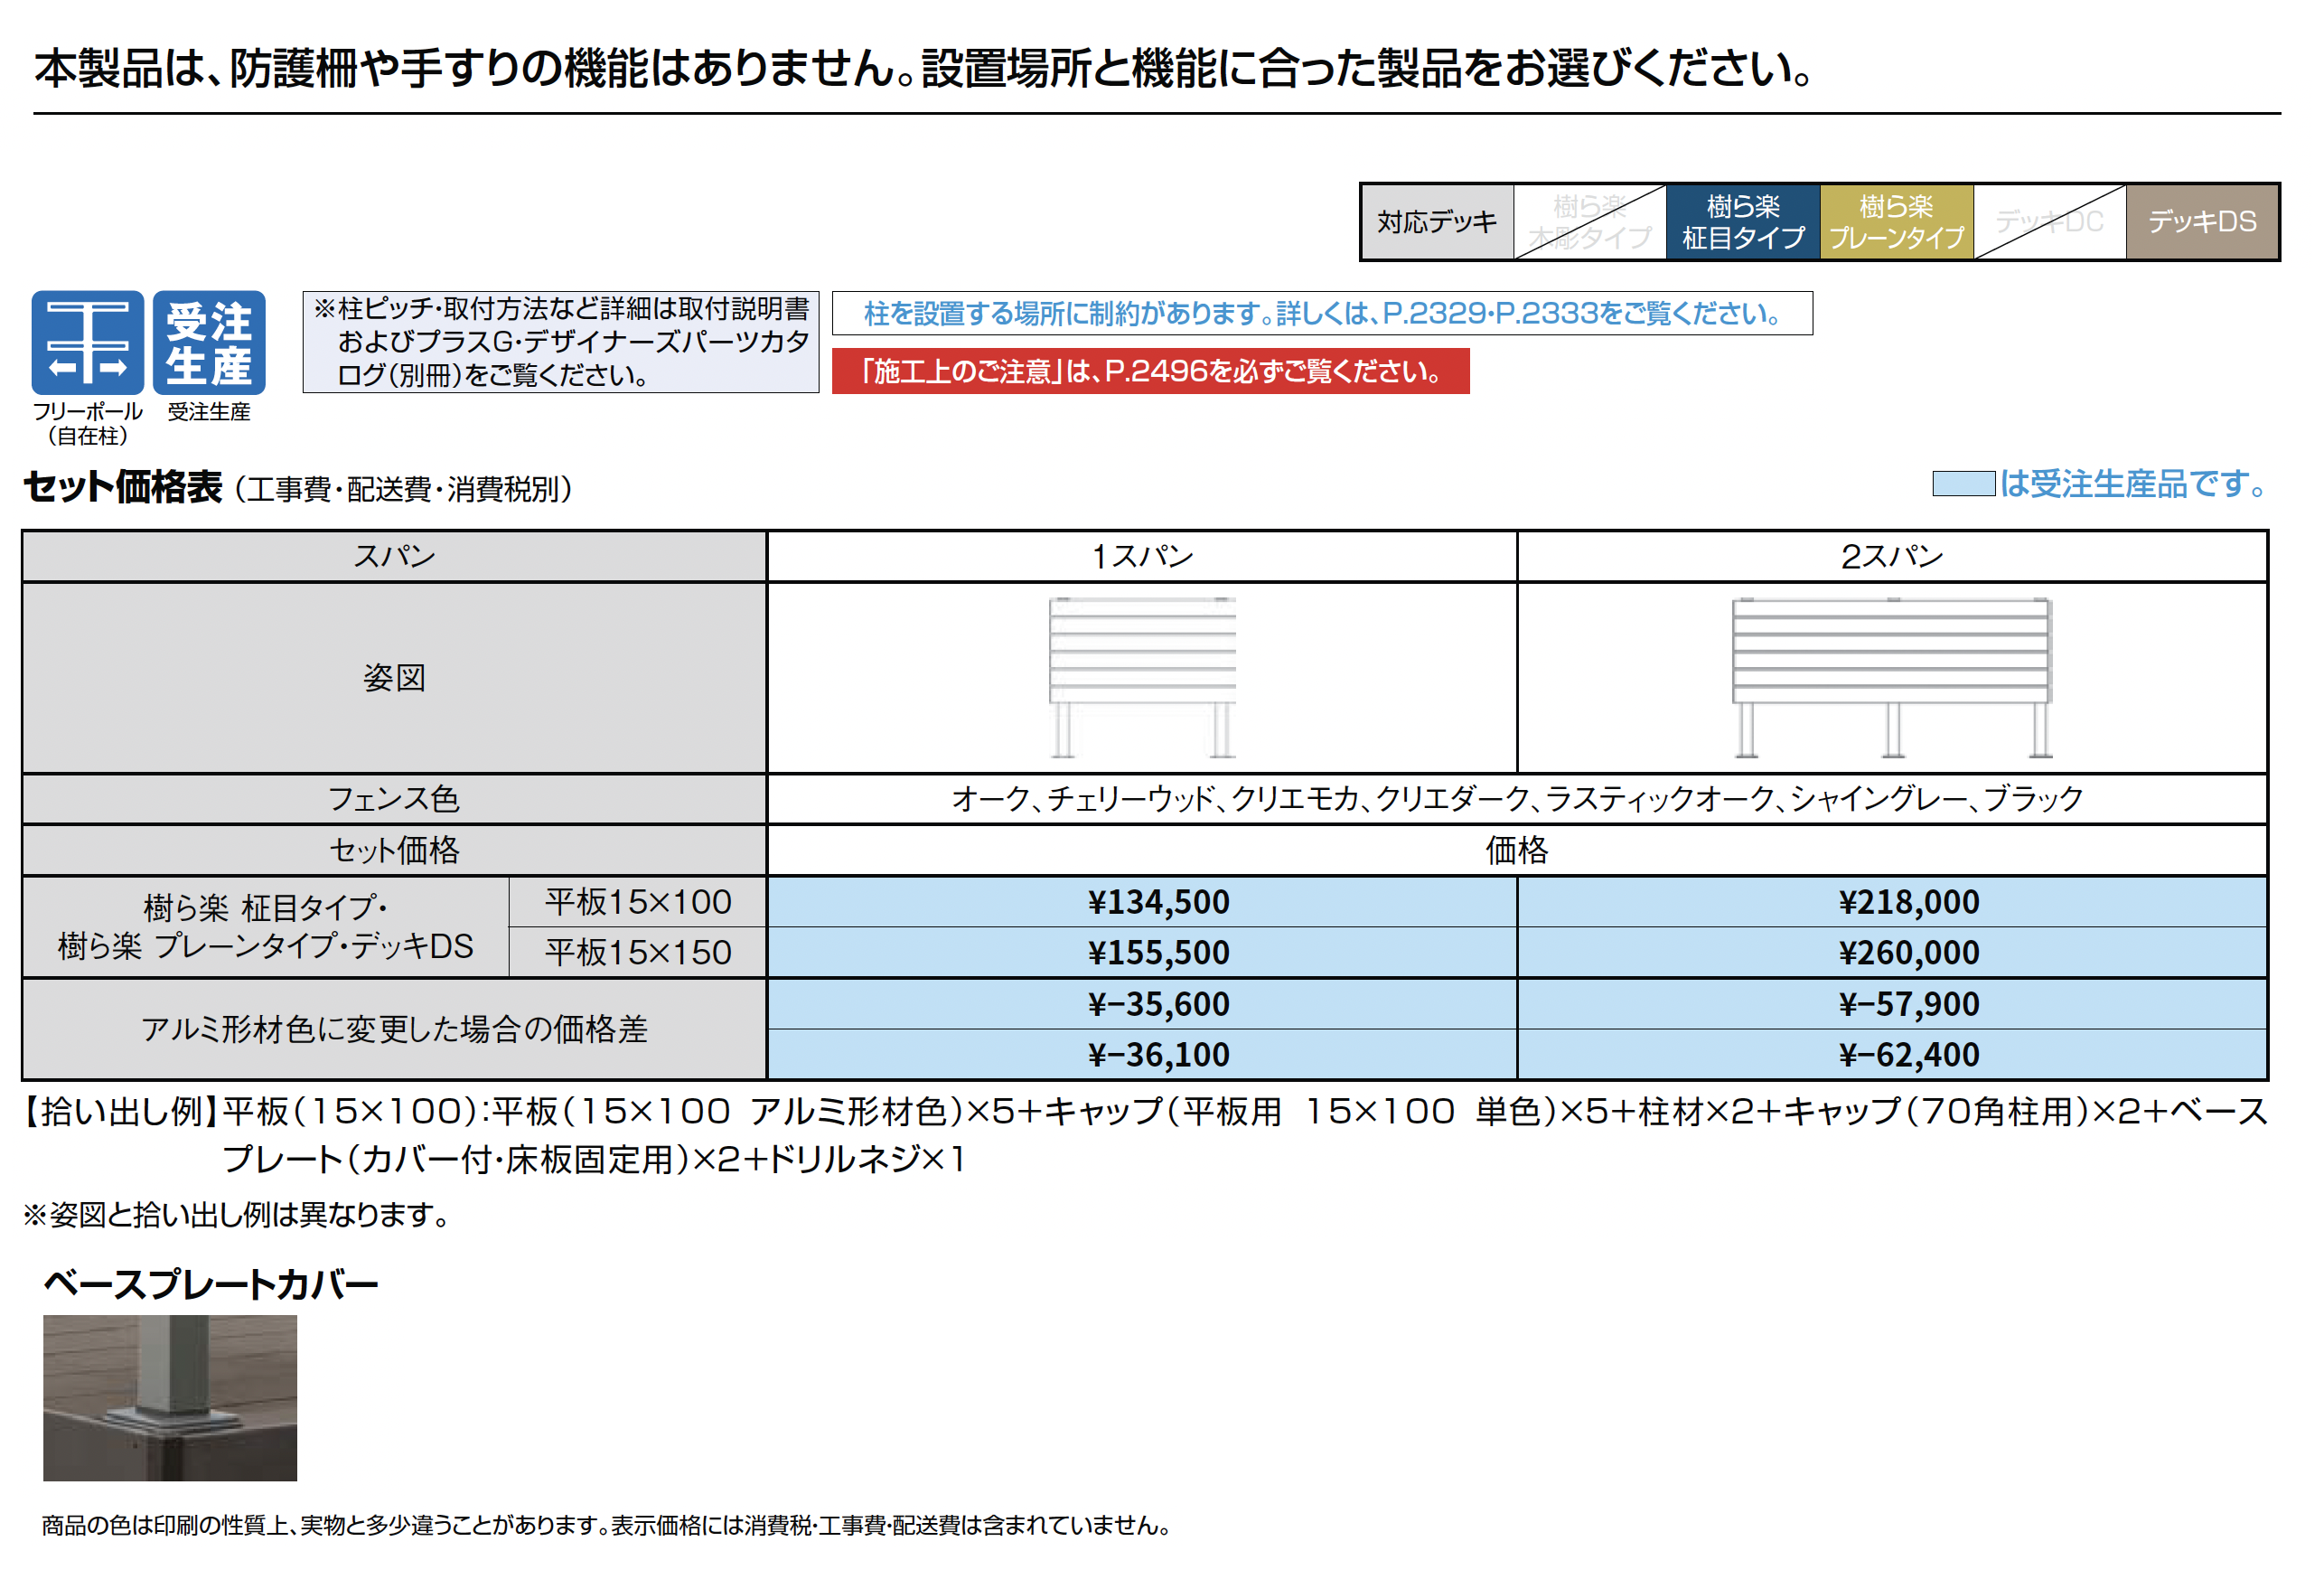Viewport: 2324px width, 1579px height.
Task: Click the 対応デッキ label box
Action: click(x=1437, y=222)
